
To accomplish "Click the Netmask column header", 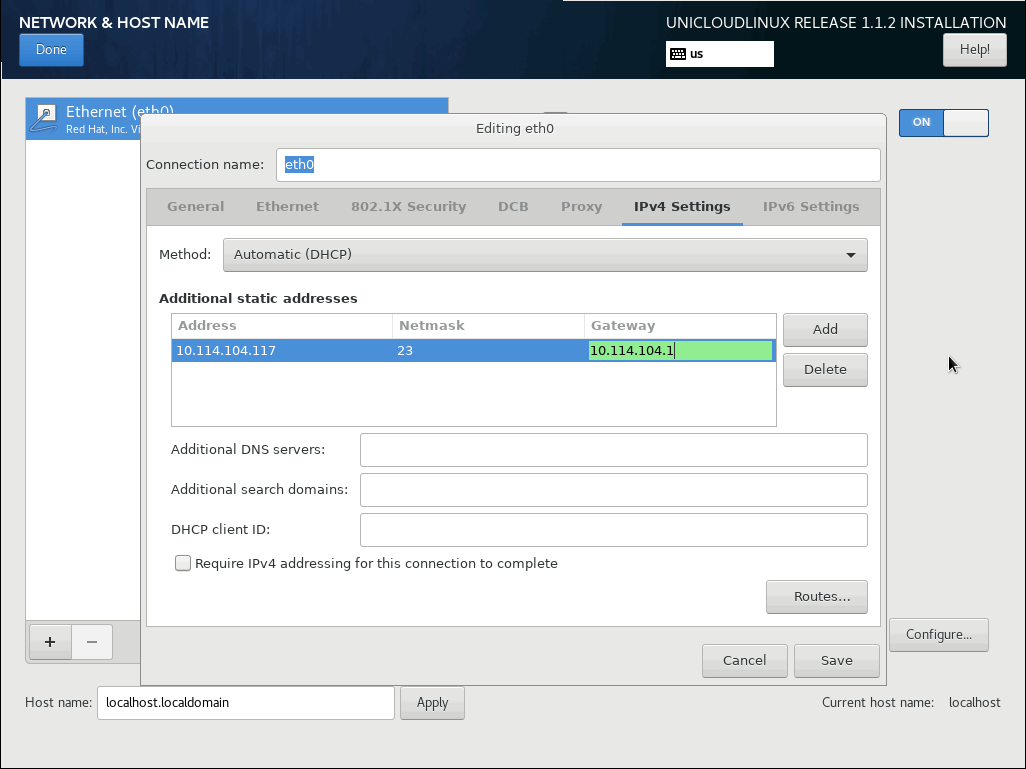I will pos(488,326).
